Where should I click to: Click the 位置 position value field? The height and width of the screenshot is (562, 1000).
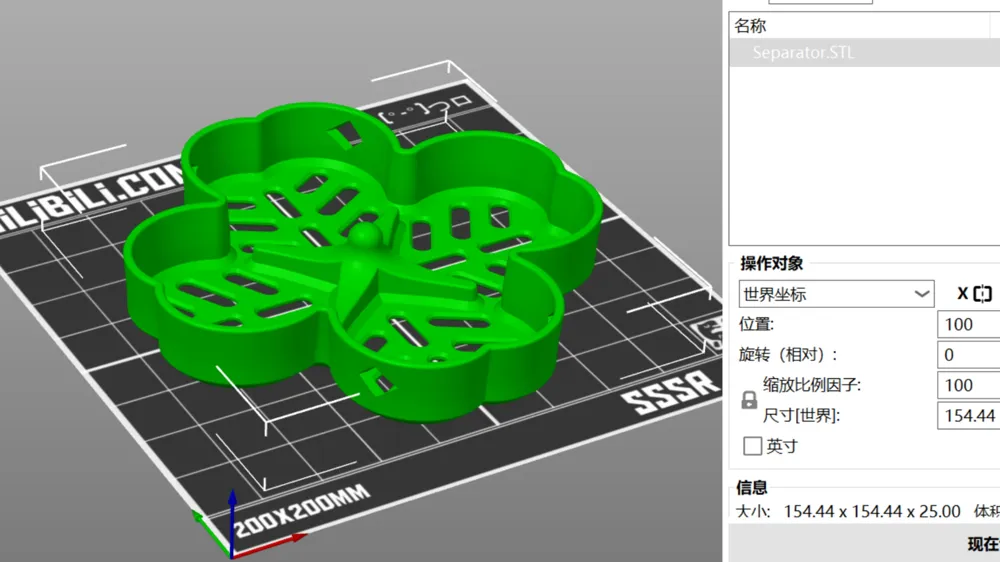pyautogui.click(x=968, y=324)
